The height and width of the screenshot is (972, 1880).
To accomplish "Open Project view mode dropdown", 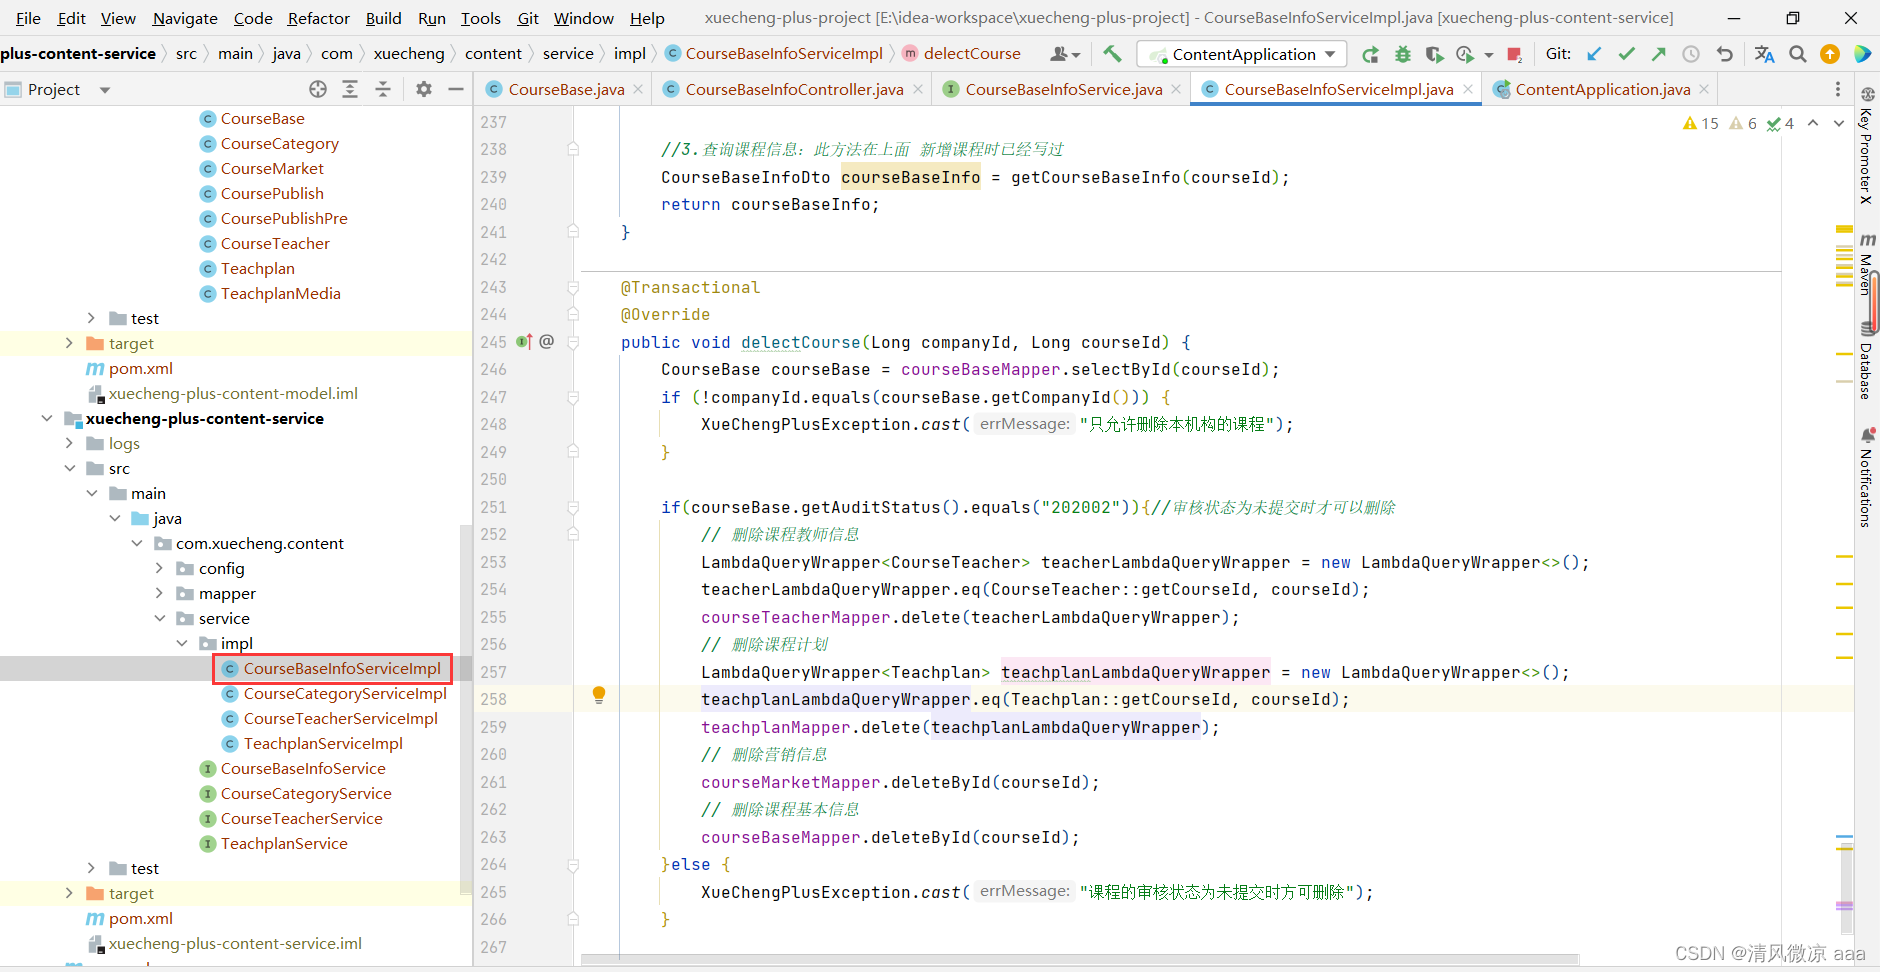I will coord(104,90).
